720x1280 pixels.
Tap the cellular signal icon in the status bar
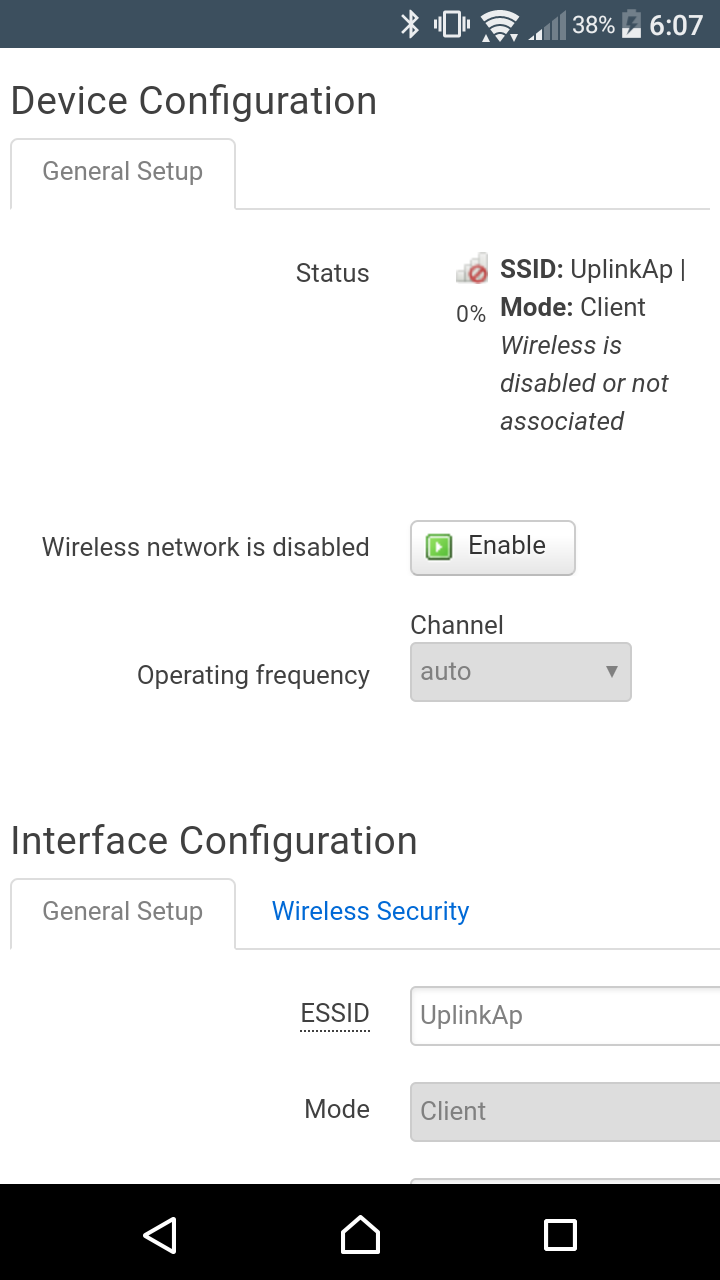click(547, 25)
